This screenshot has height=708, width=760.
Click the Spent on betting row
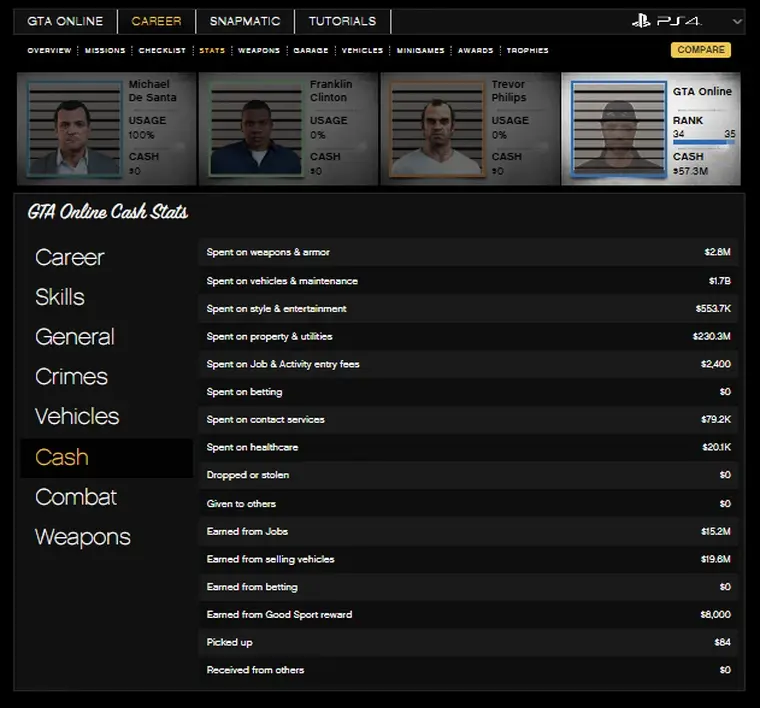point(468,392)
